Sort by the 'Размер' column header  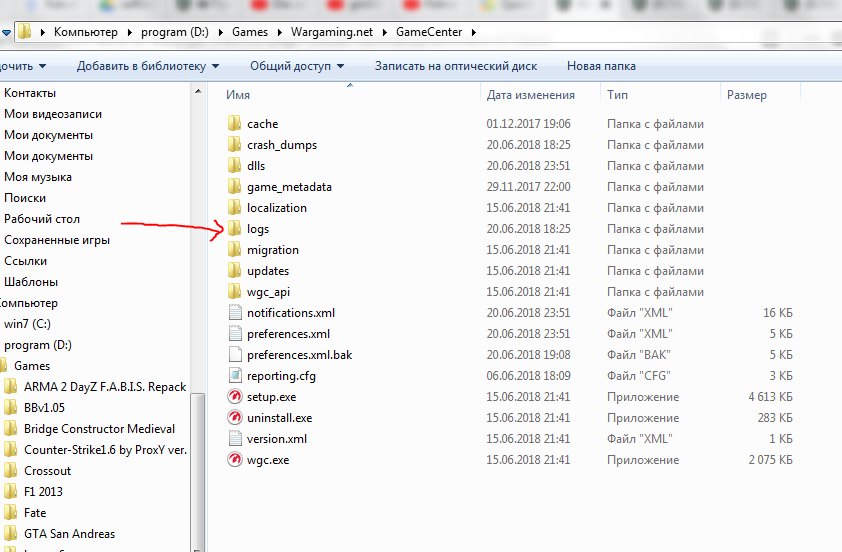pos(747,95)
